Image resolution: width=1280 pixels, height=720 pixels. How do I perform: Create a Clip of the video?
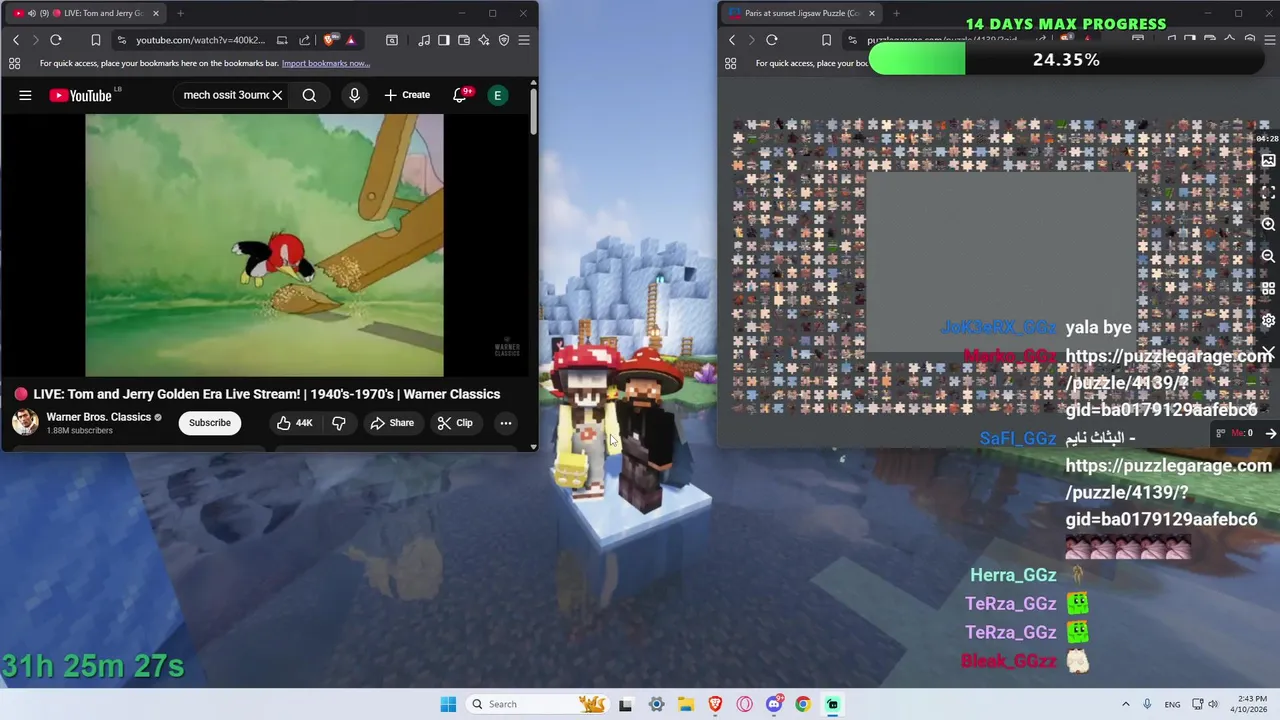(455, 423)
